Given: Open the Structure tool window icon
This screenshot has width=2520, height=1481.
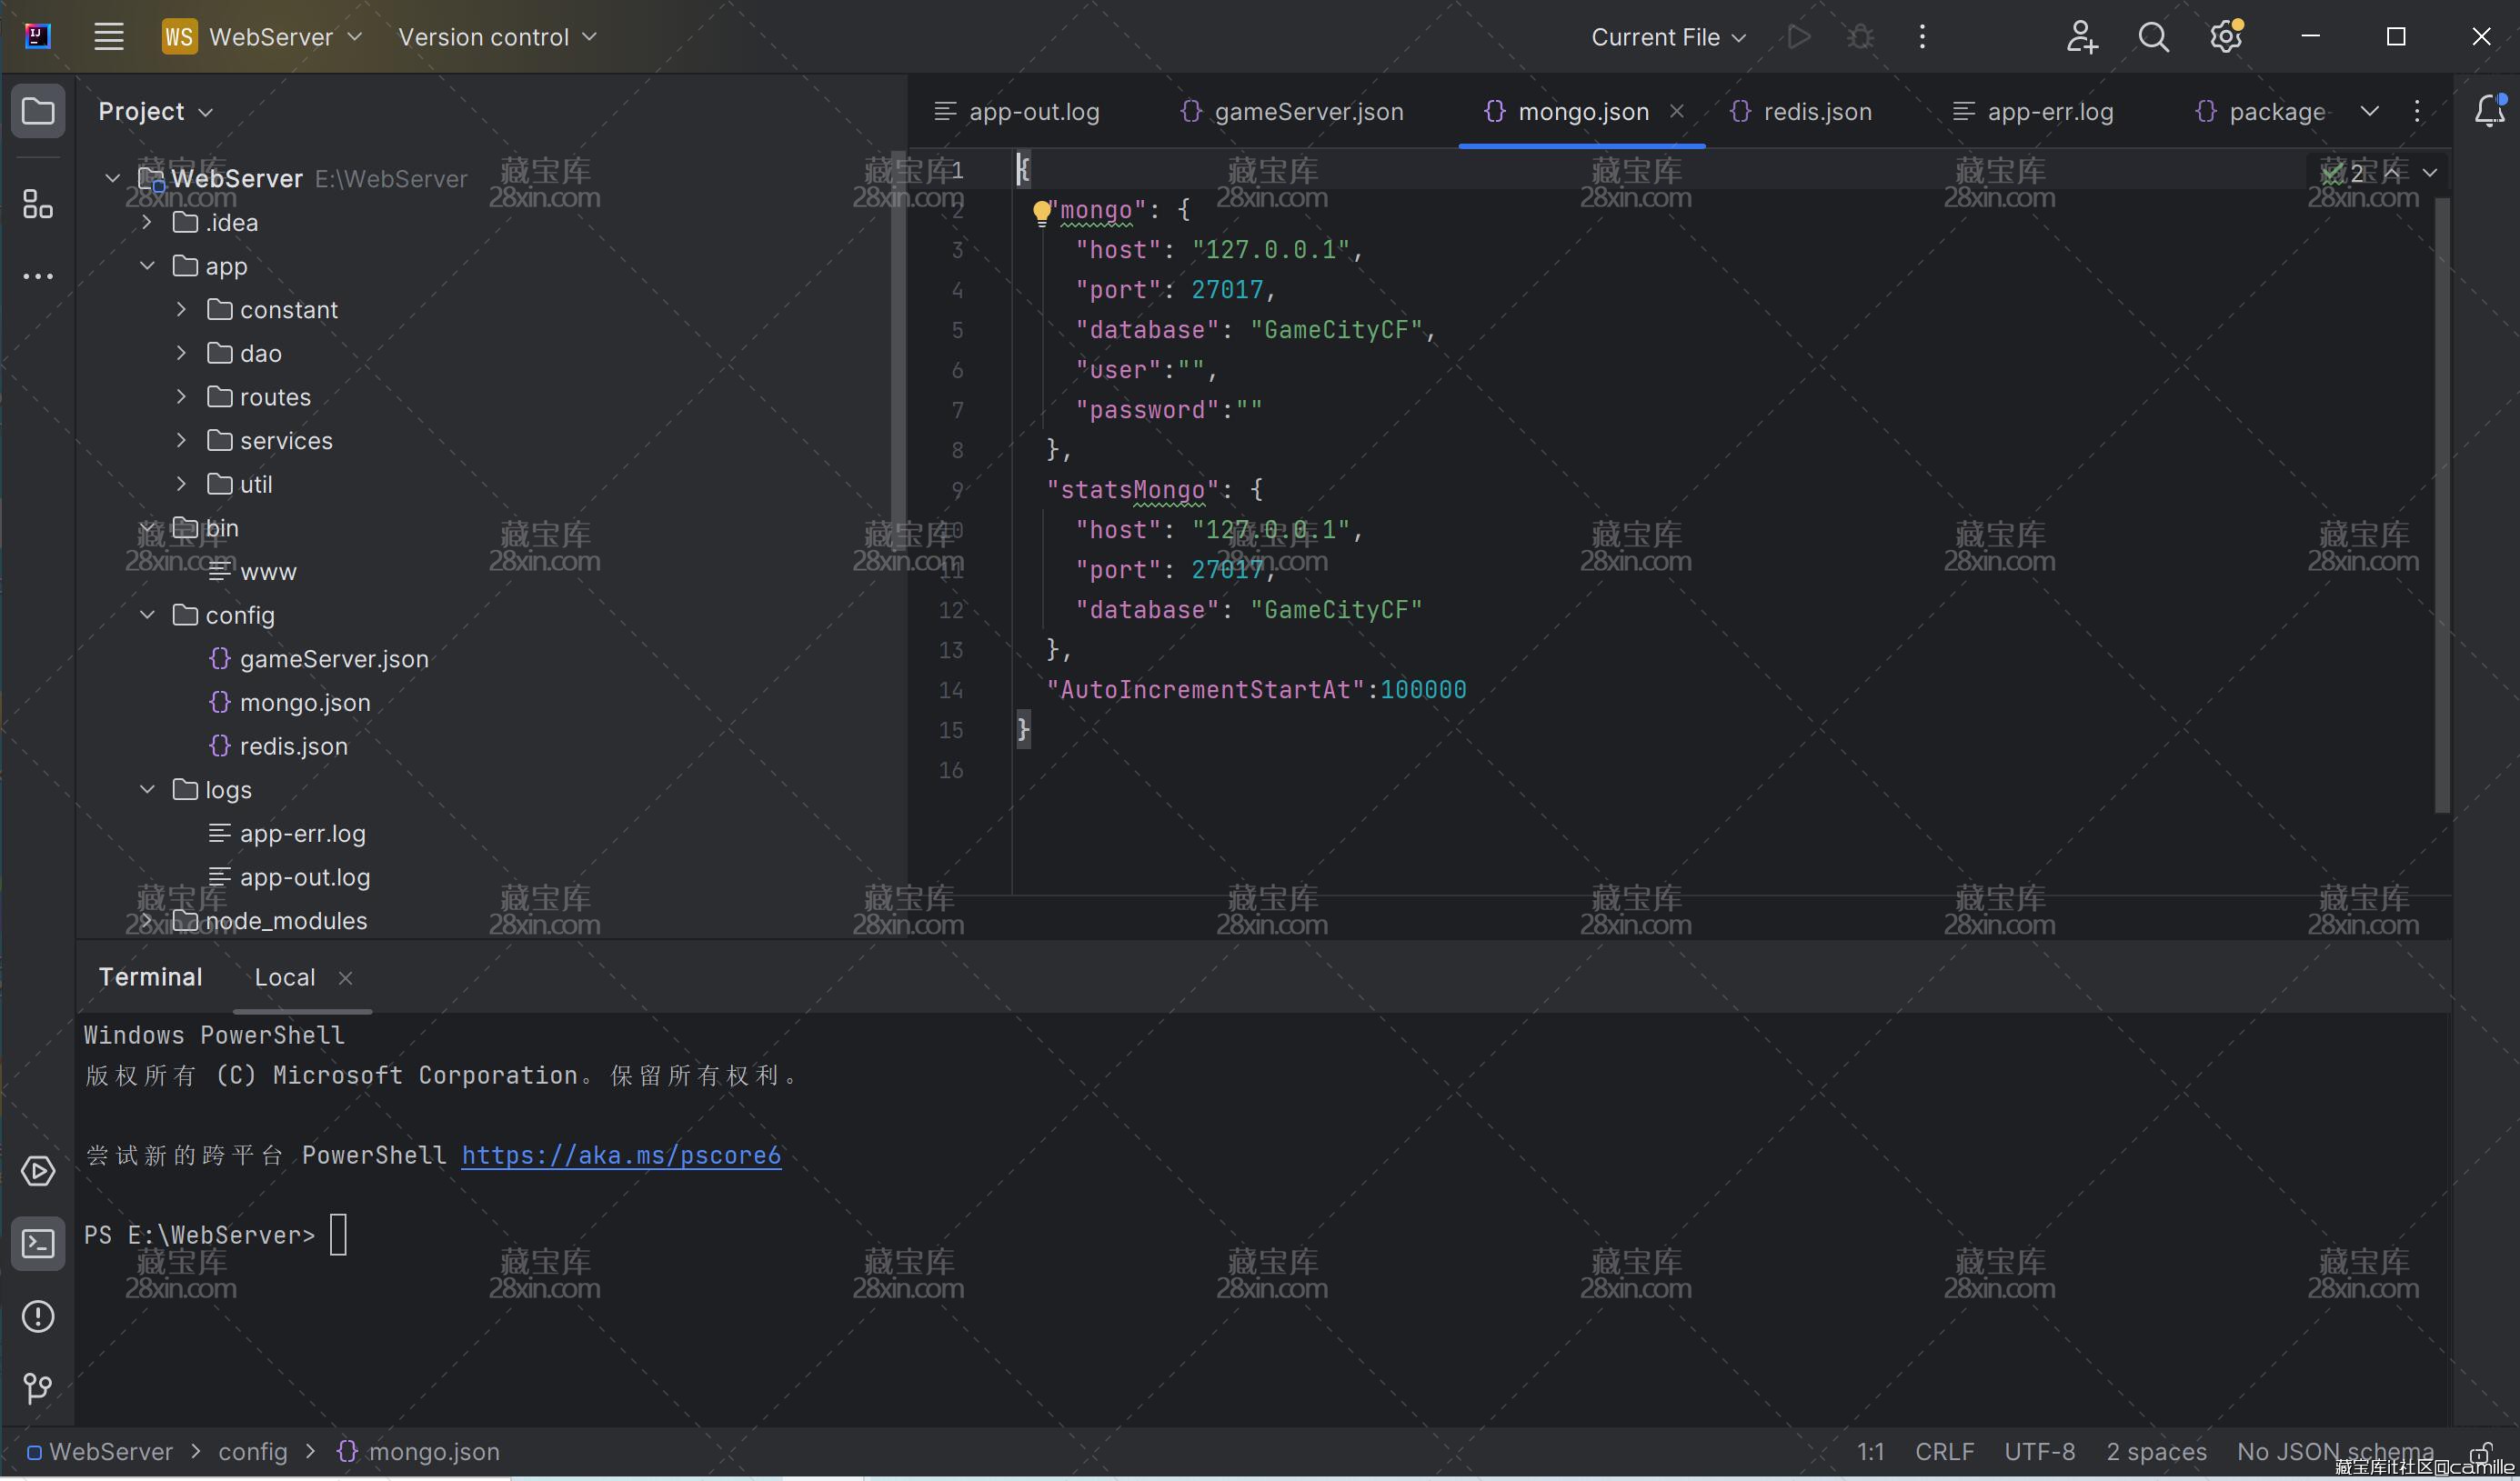Looking at the screenshot, I should (x=38, y=204).
